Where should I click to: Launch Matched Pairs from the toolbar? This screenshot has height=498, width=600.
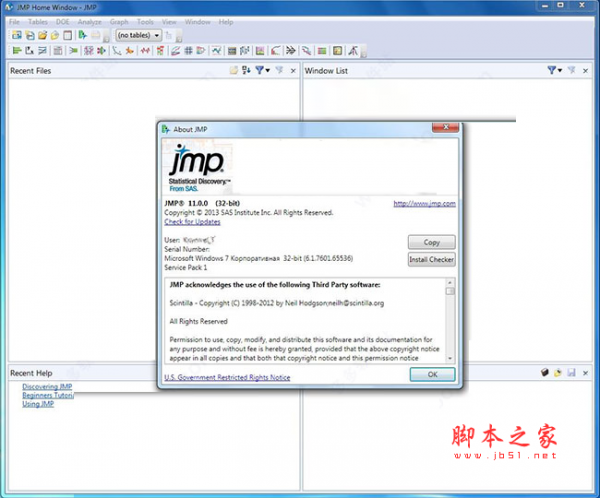click(x=42, y=51)
